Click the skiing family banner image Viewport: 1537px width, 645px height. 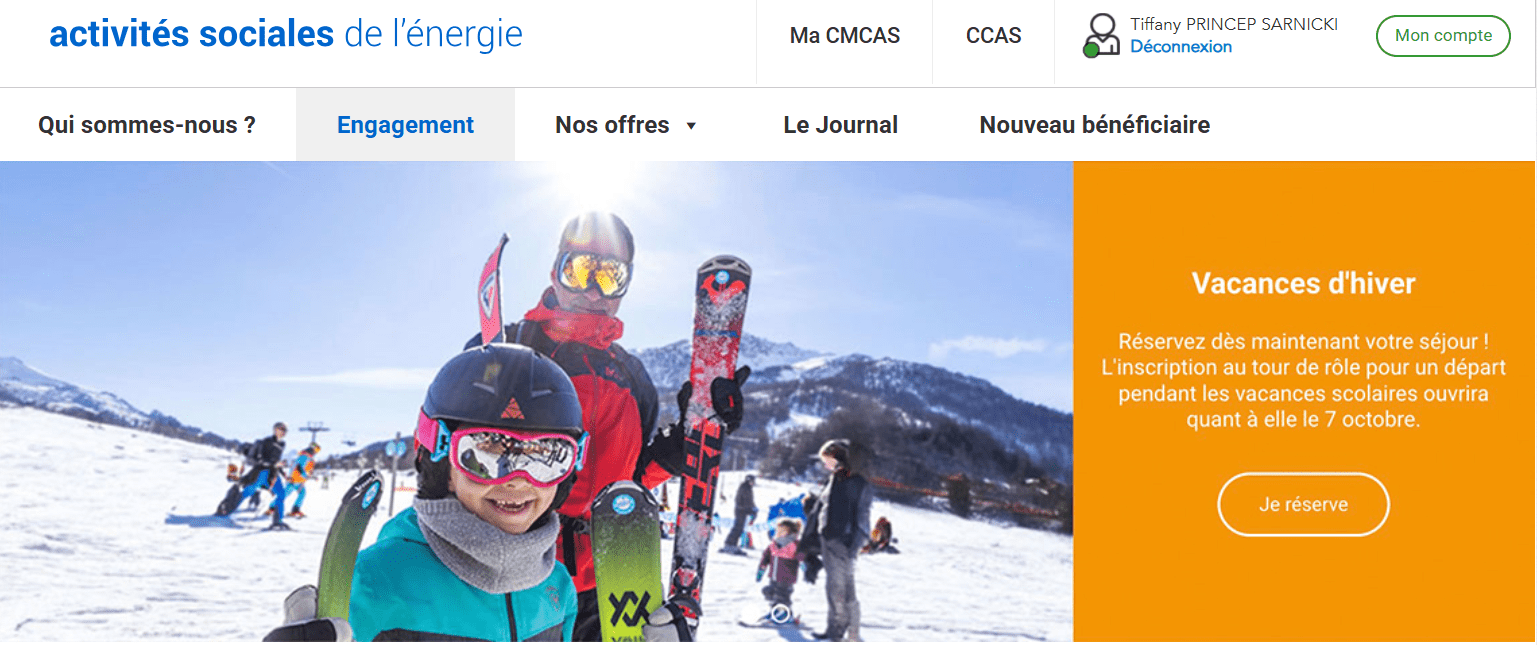point(536,401)
